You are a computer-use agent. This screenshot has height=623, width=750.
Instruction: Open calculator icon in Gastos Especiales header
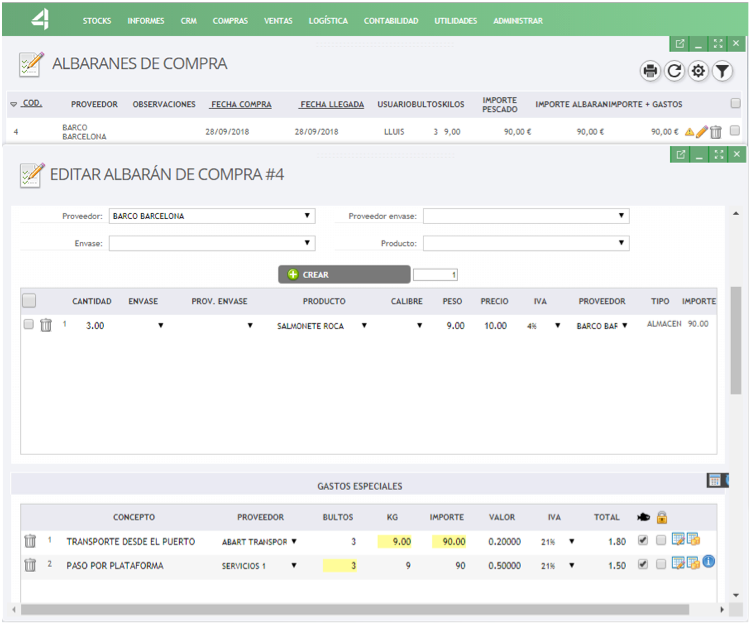[715, 481]
